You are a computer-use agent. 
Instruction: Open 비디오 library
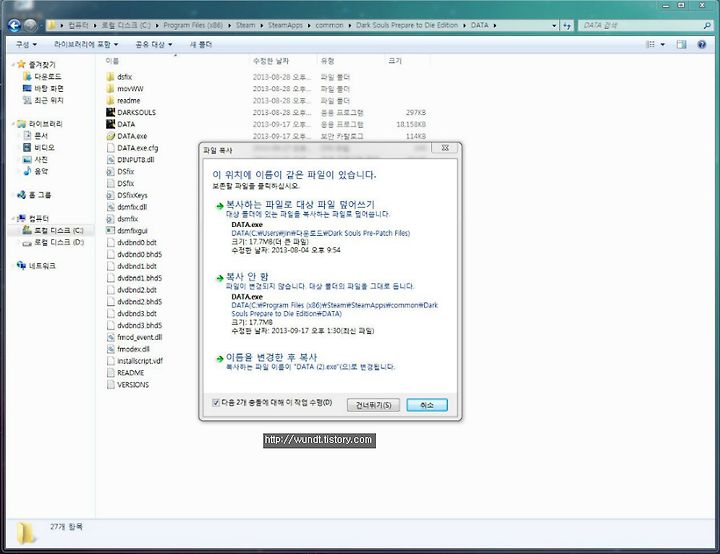click(44, 147)
